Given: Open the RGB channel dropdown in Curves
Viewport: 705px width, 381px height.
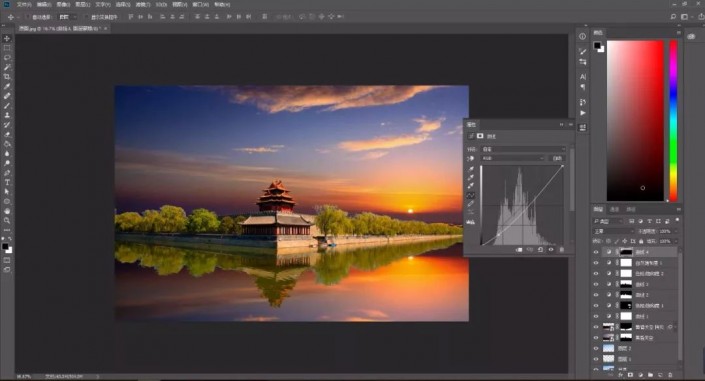Looking at the screenshot, I should point(513,158).
